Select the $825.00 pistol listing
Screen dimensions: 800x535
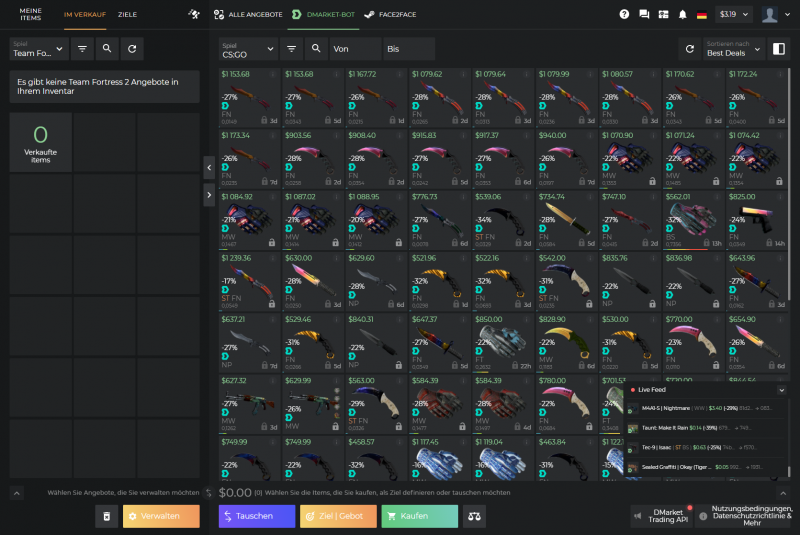[757, 220]
